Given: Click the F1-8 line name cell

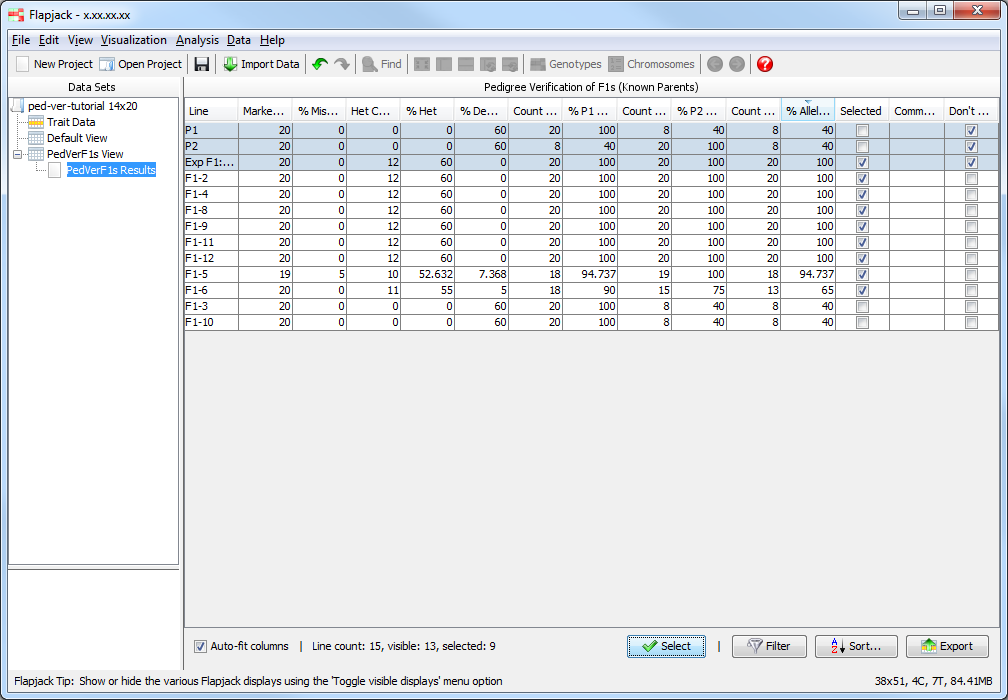Looking at the screenshot, I should (211, 211).
